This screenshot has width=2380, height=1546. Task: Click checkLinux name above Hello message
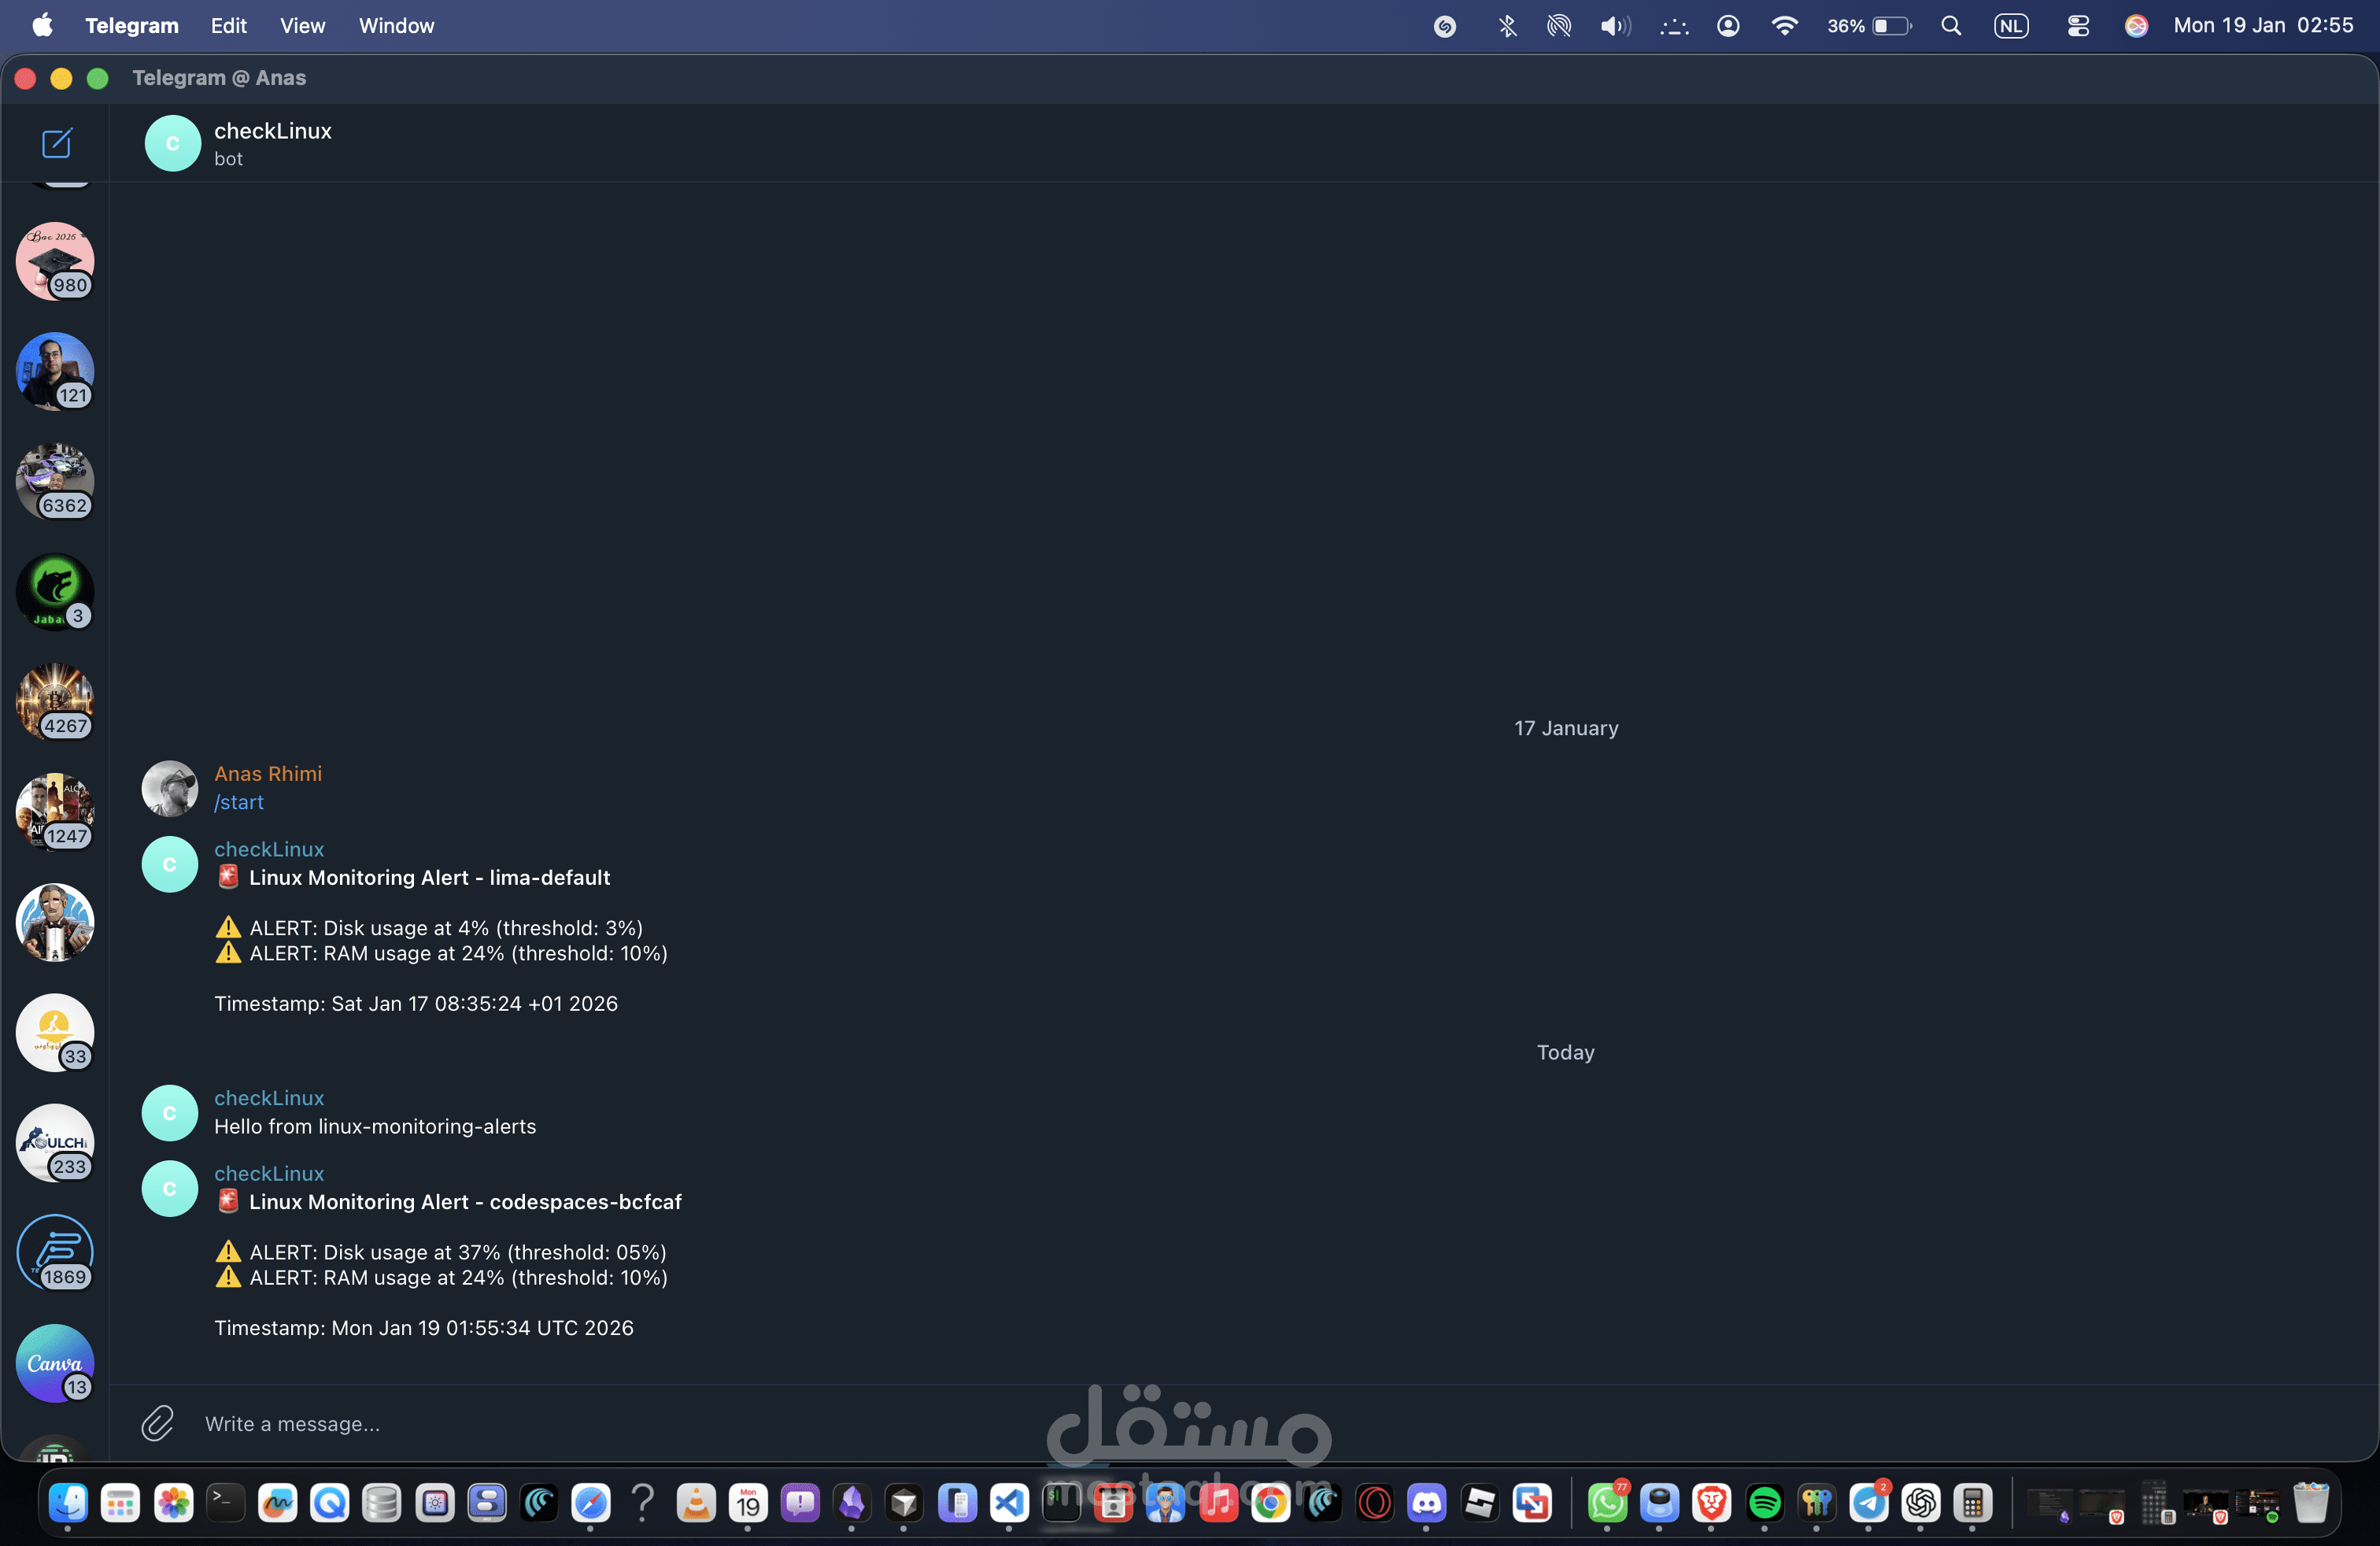[269, 1097]
